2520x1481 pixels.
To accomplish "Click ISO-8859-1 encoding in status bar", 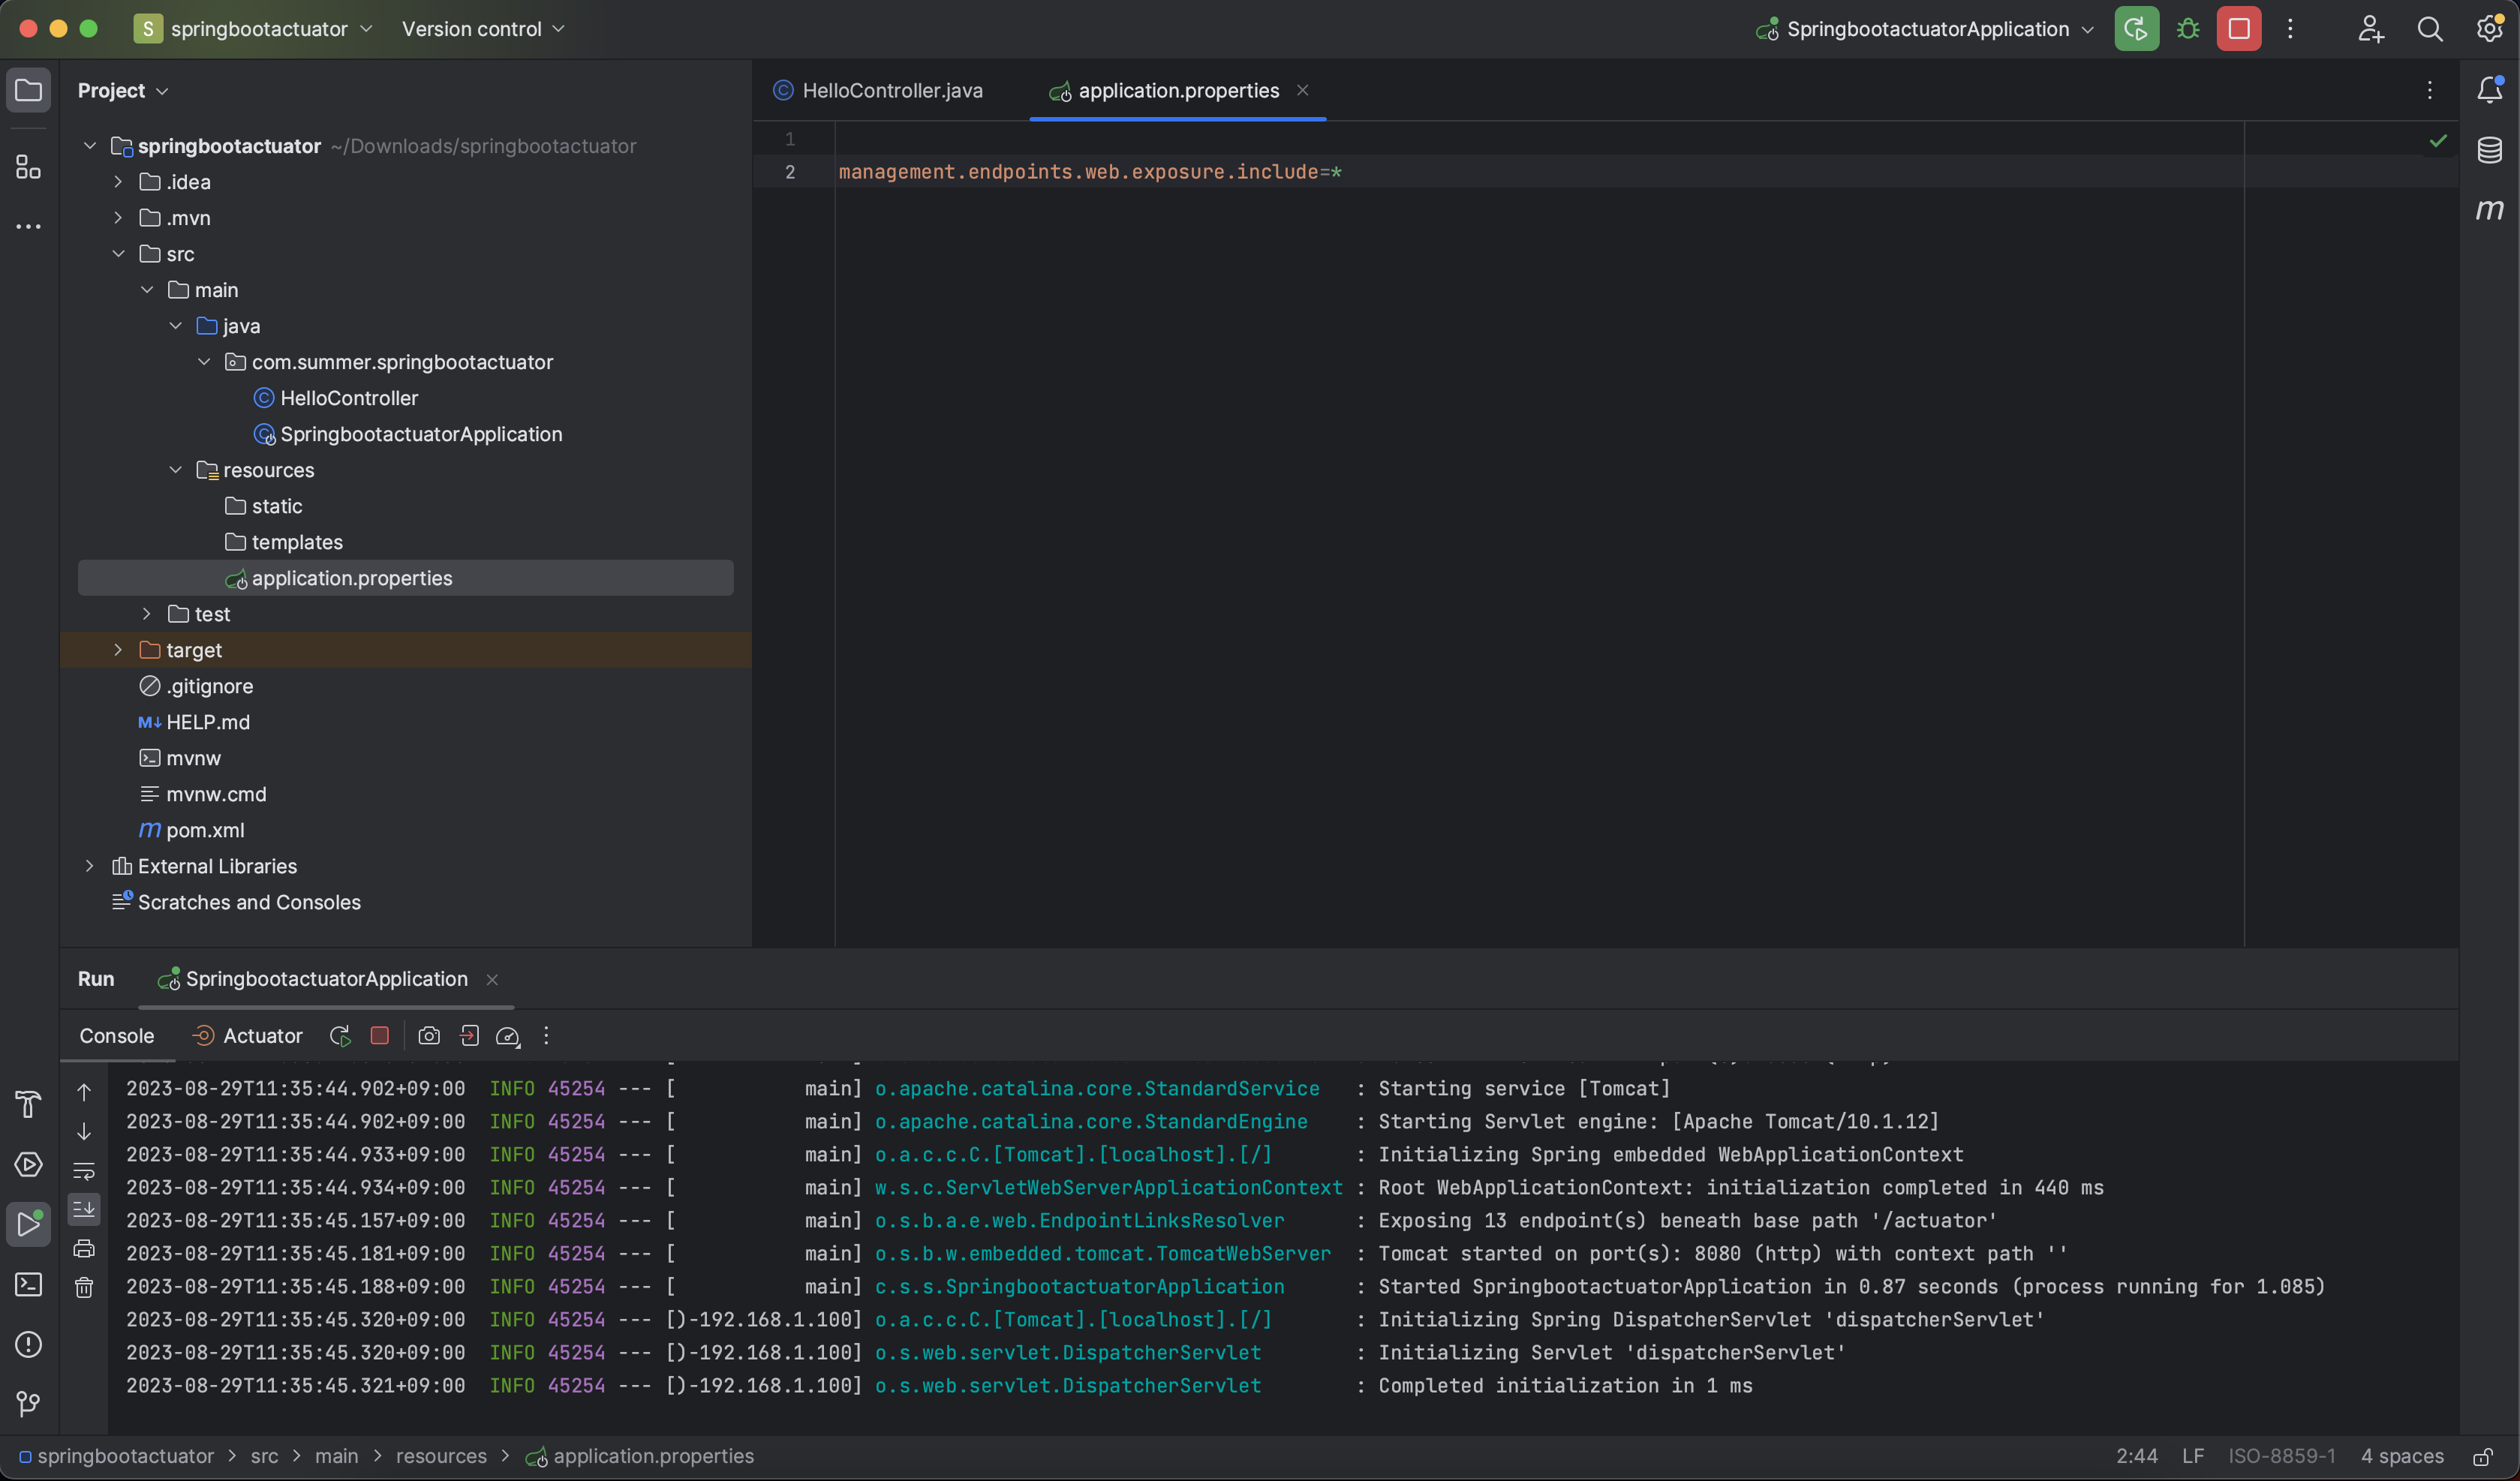I will [2282, 1457].
